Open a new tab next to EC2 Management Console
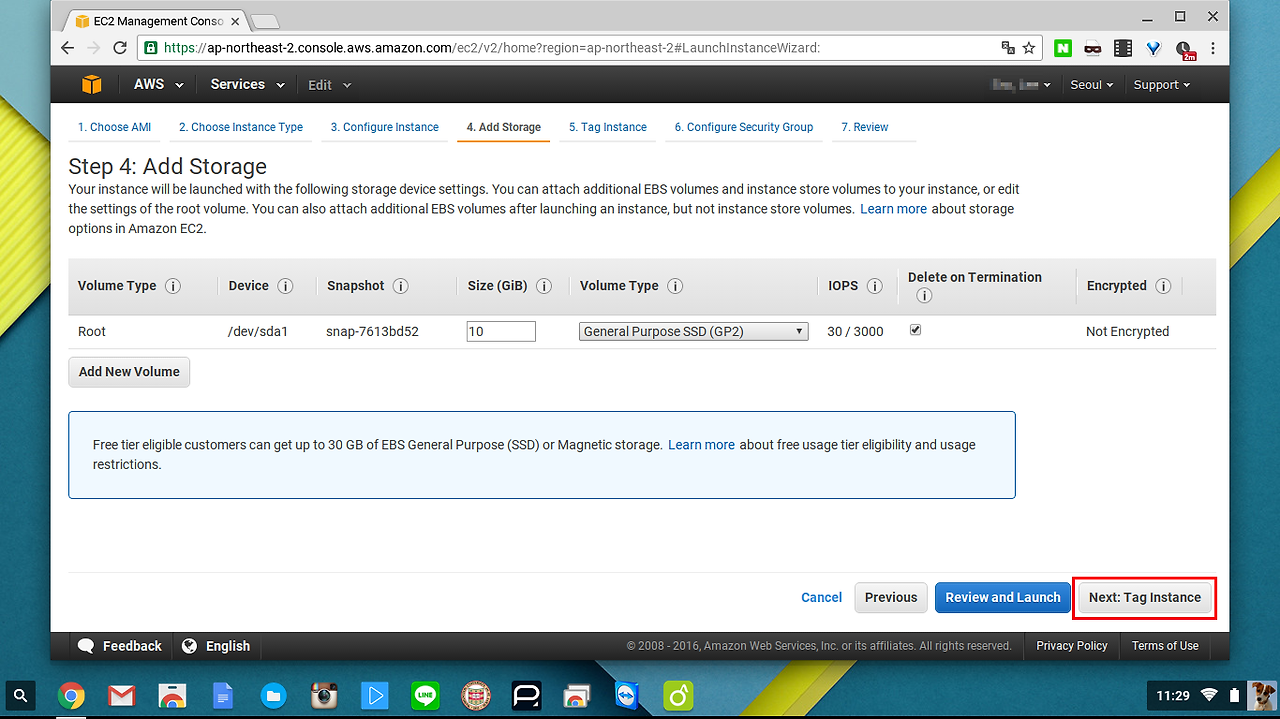Screen dimensions: 1280x719 coord(264,21)
